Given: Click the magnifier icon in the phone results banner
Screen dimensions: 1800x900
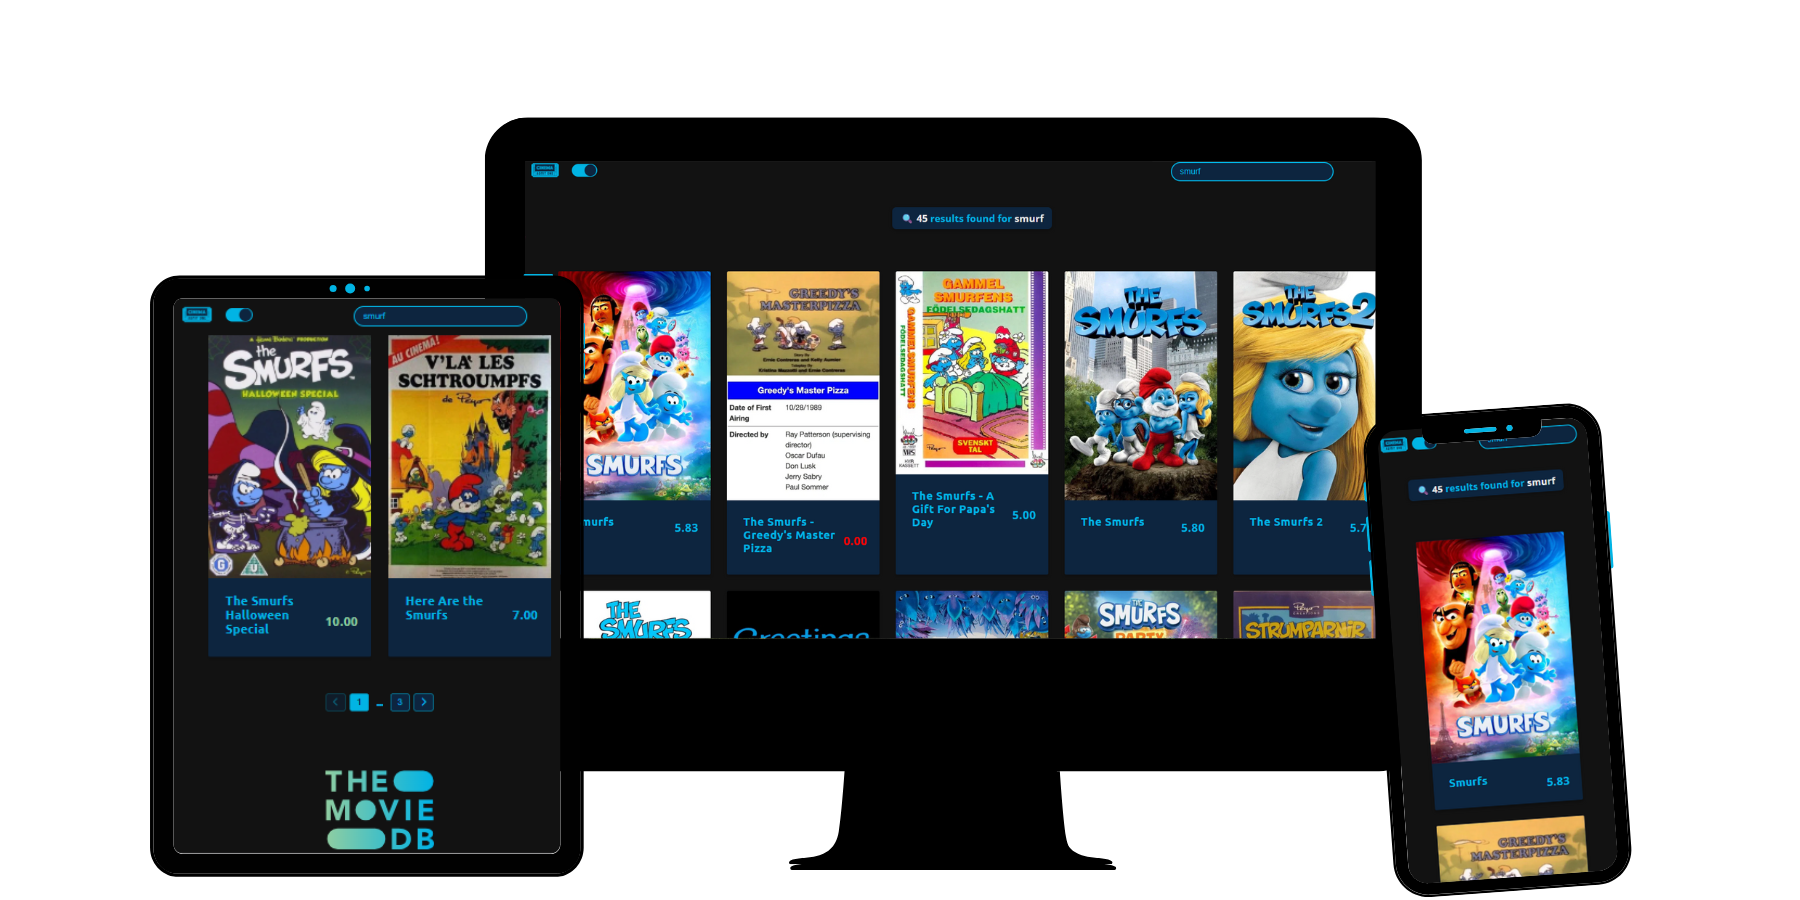Looking at the screenshot, I should [1423, 489].
